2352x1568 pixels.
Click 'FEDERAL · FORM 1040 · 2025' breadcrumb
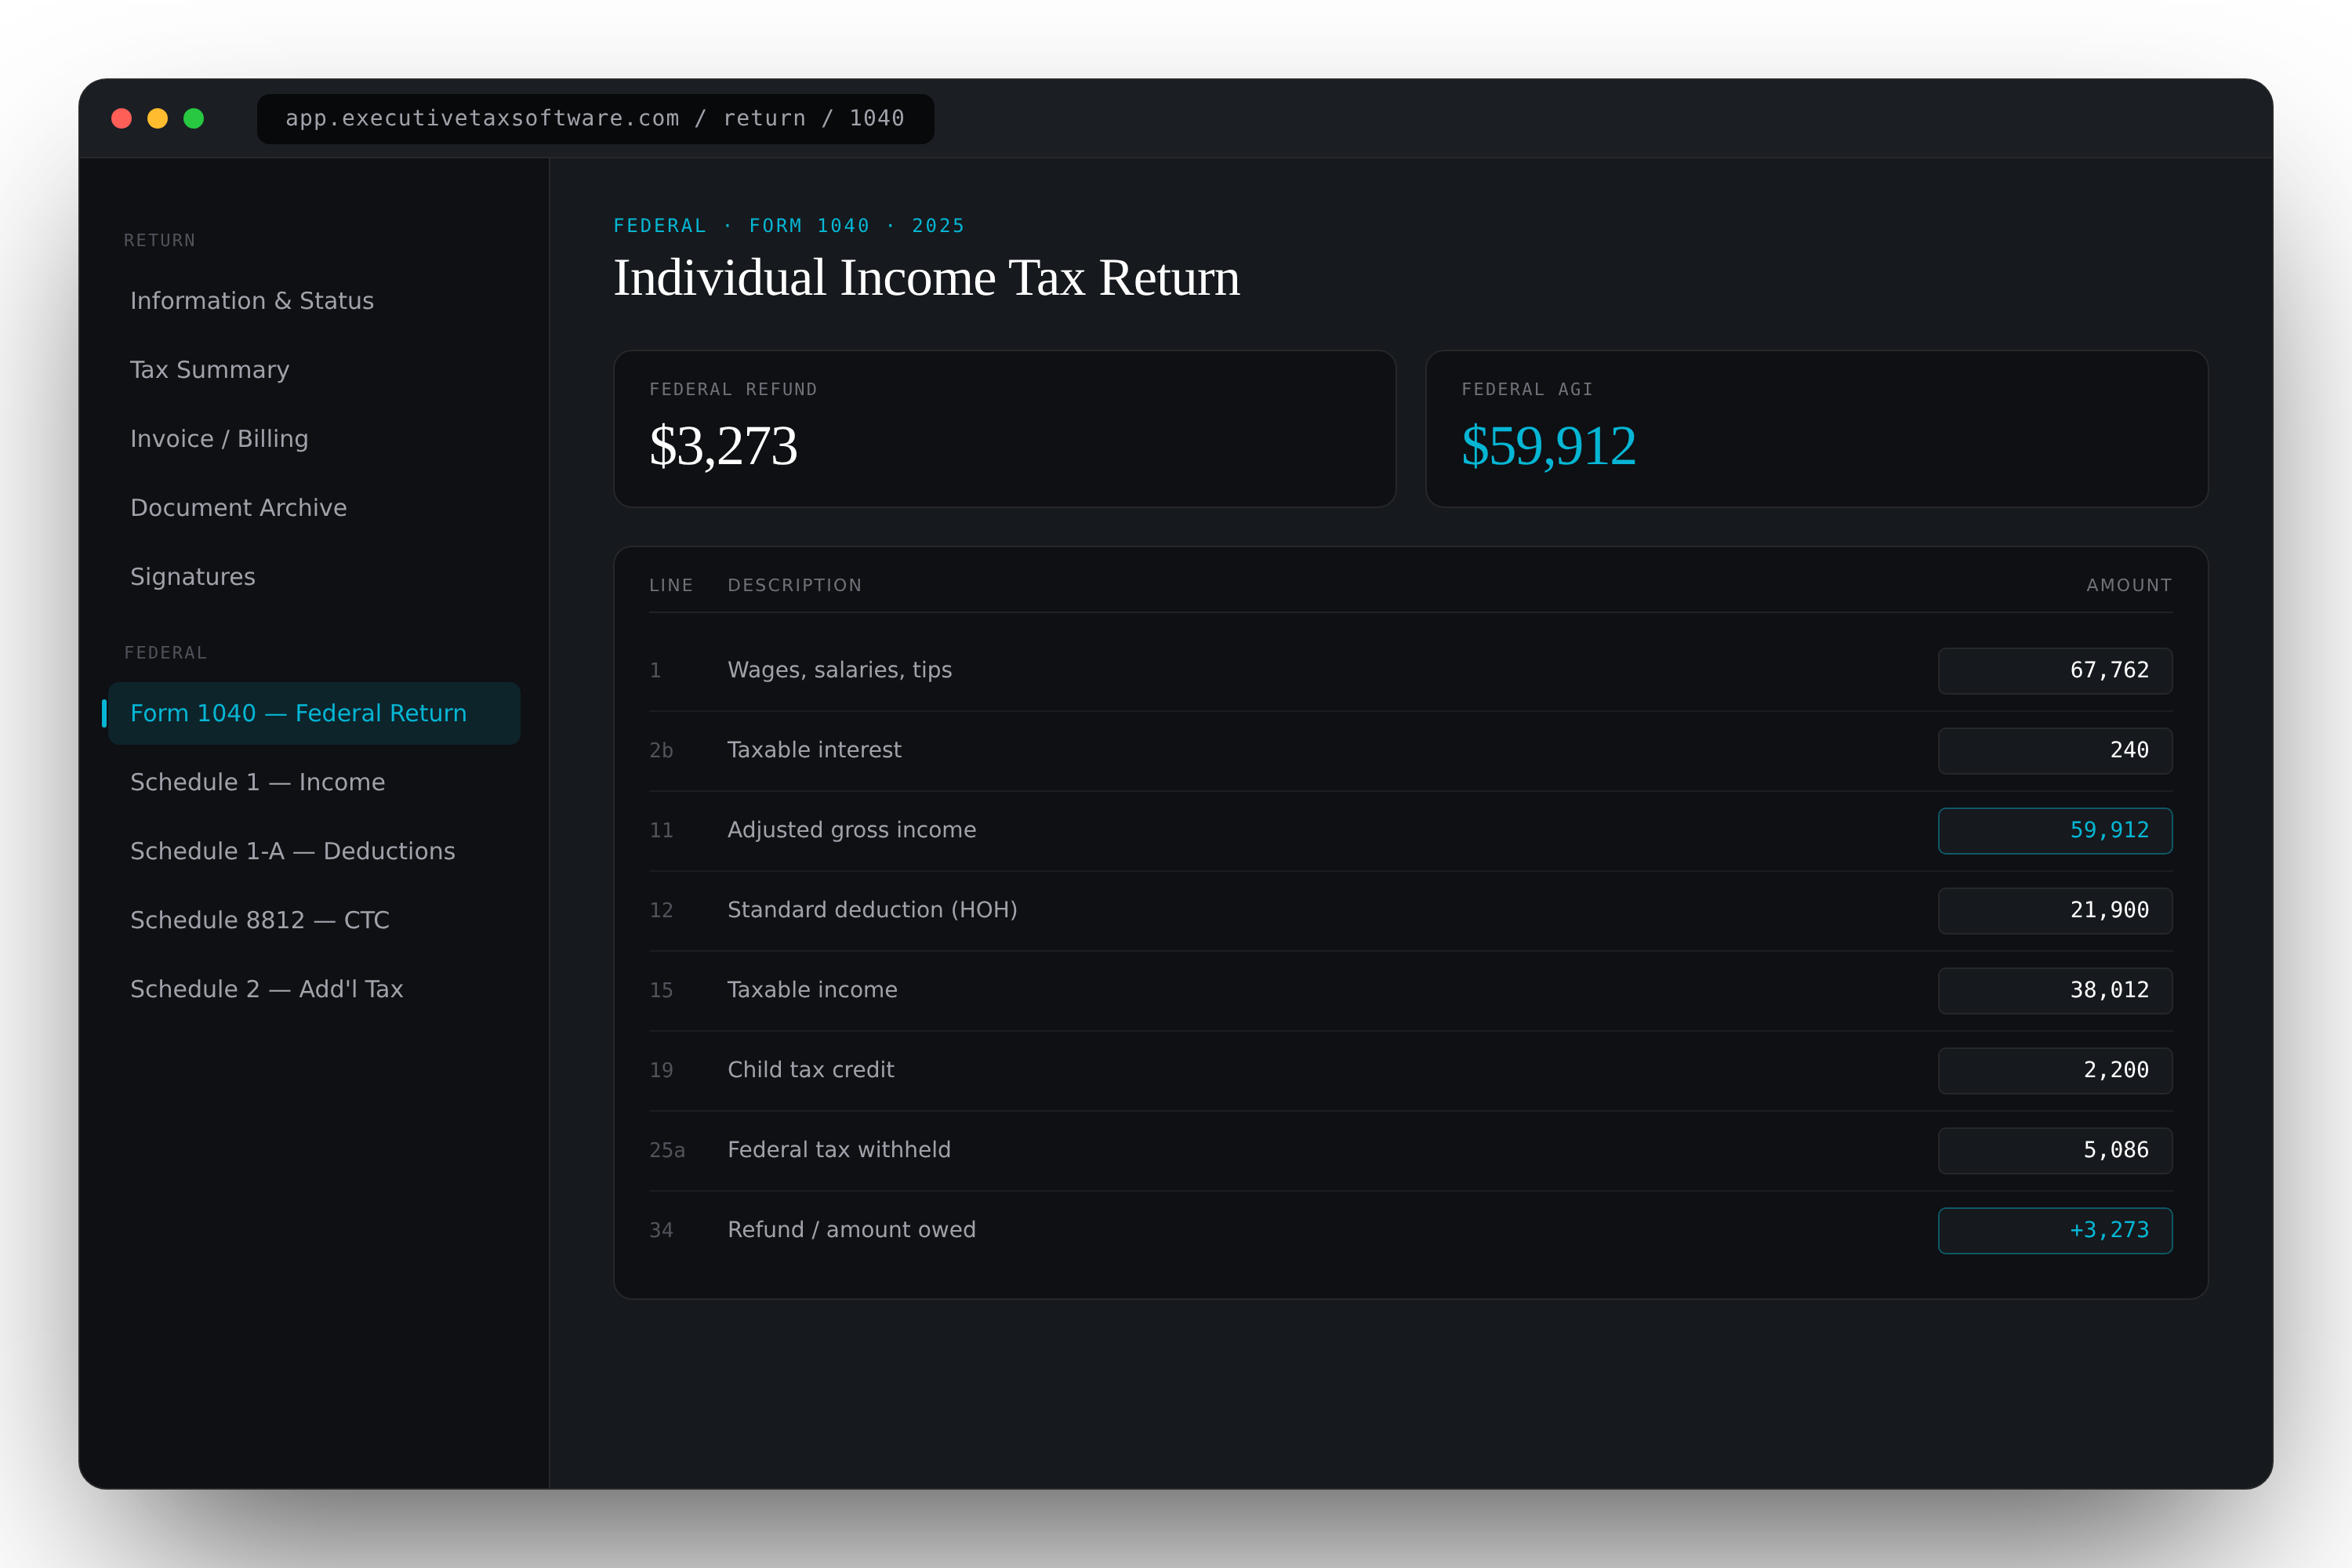(x=789, y=226)
